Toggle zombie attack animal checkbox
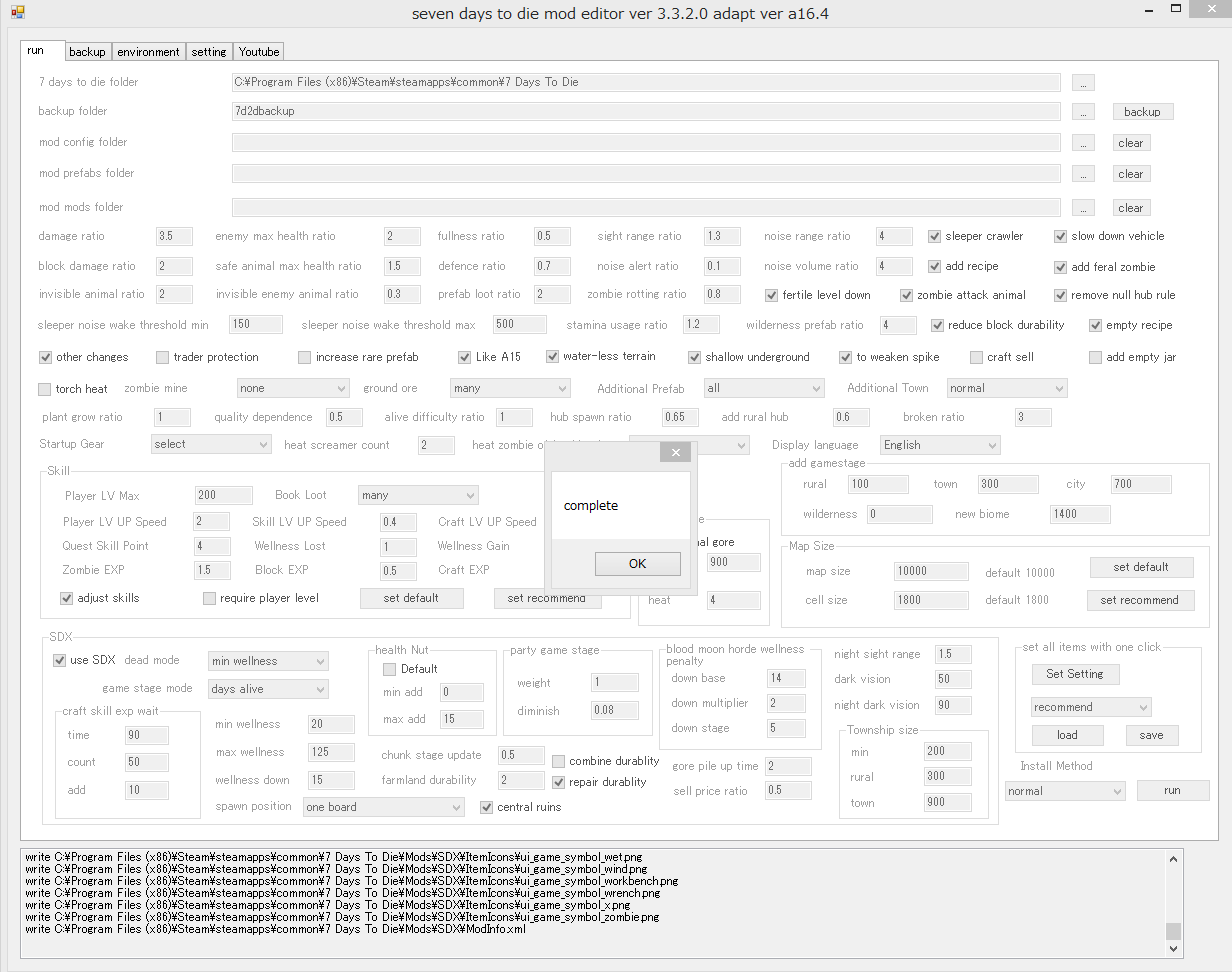Image resolution: width=1232 pixels, height=972 pixels. click(x=906, y=296)
